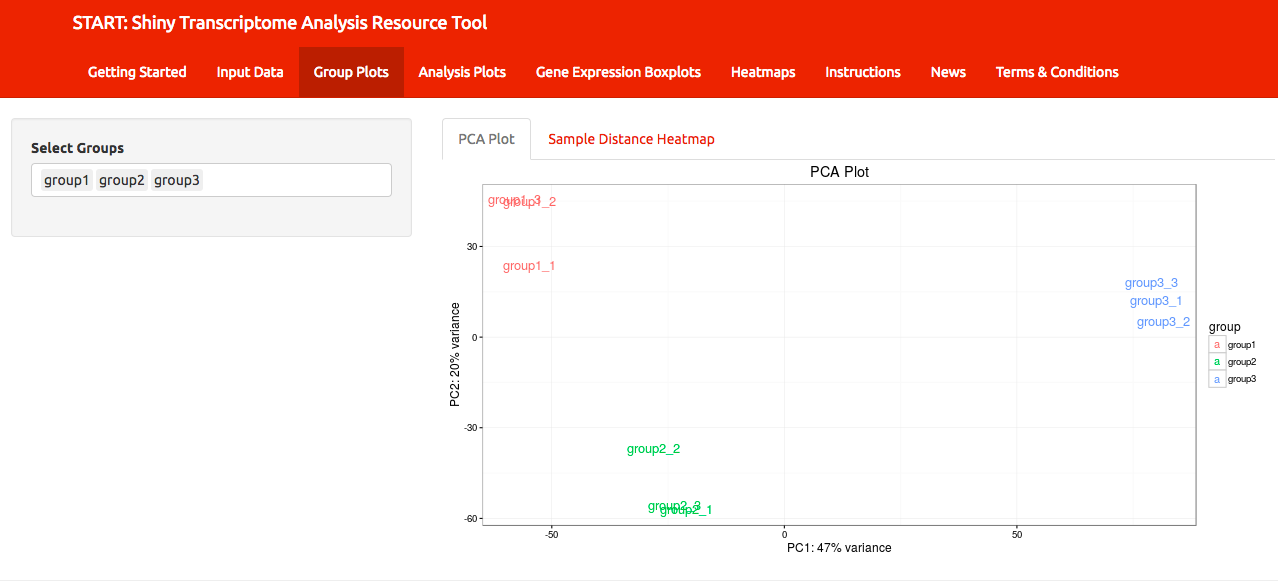Click the group1 tag in Select Groups

point(66,180)
